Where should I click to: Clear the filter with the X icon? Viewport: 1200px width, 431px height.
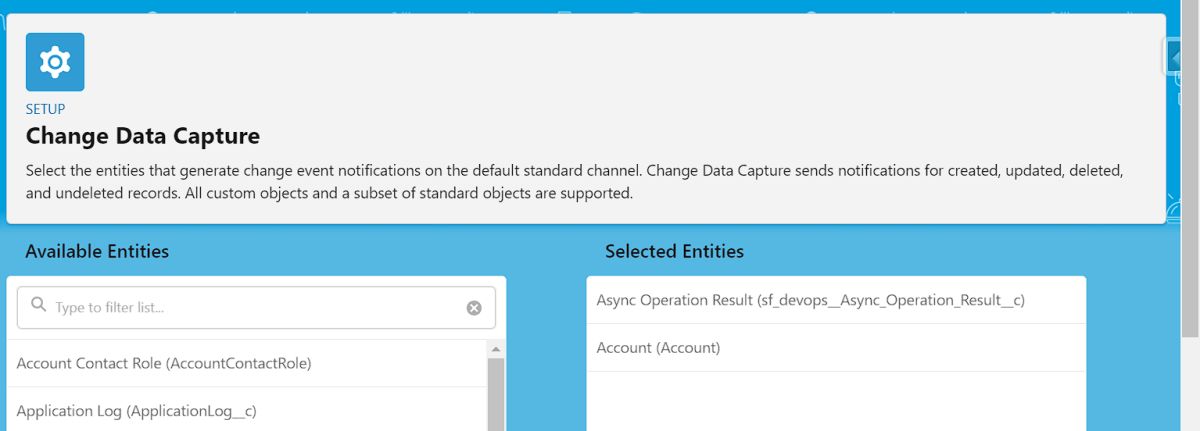click(474, 308)
